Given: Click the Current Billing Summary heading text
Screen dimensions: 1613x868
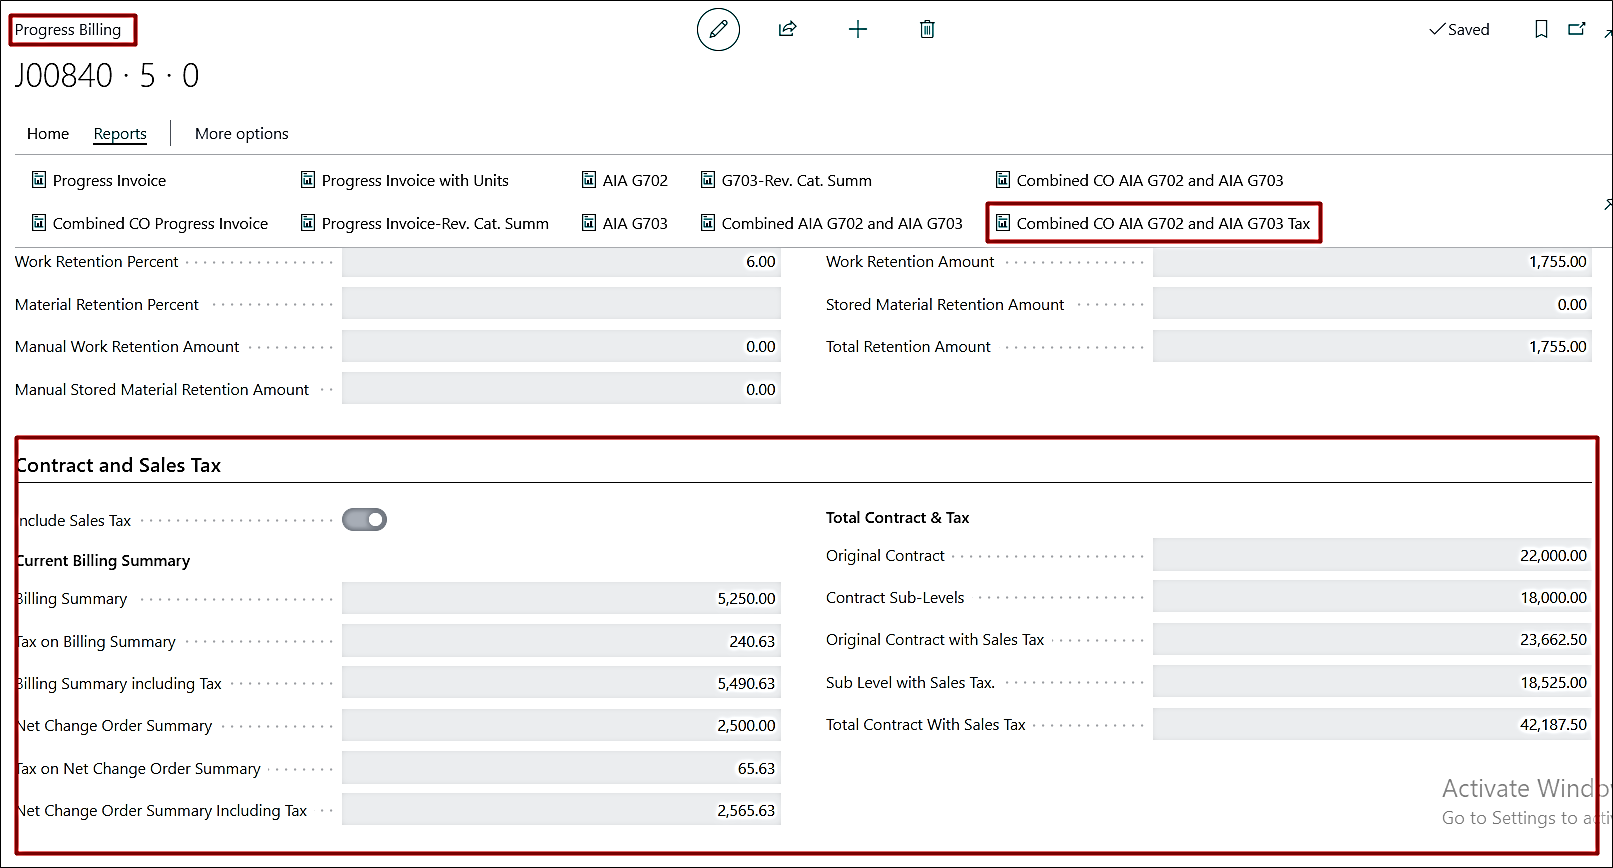Looking at the screenshot, I should coord(103,560).
